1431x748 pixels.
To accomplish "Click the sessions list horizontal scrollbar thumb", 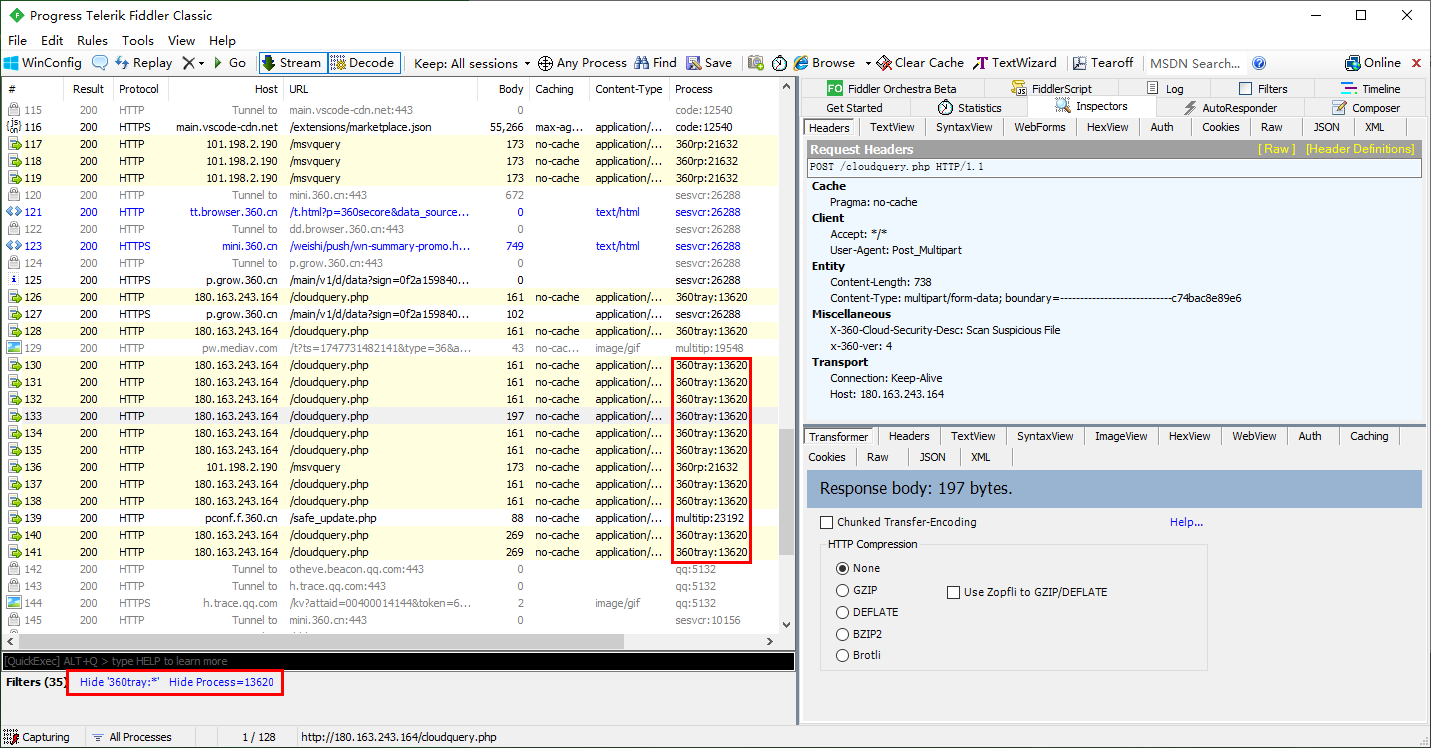I will [x=320, y=641].
